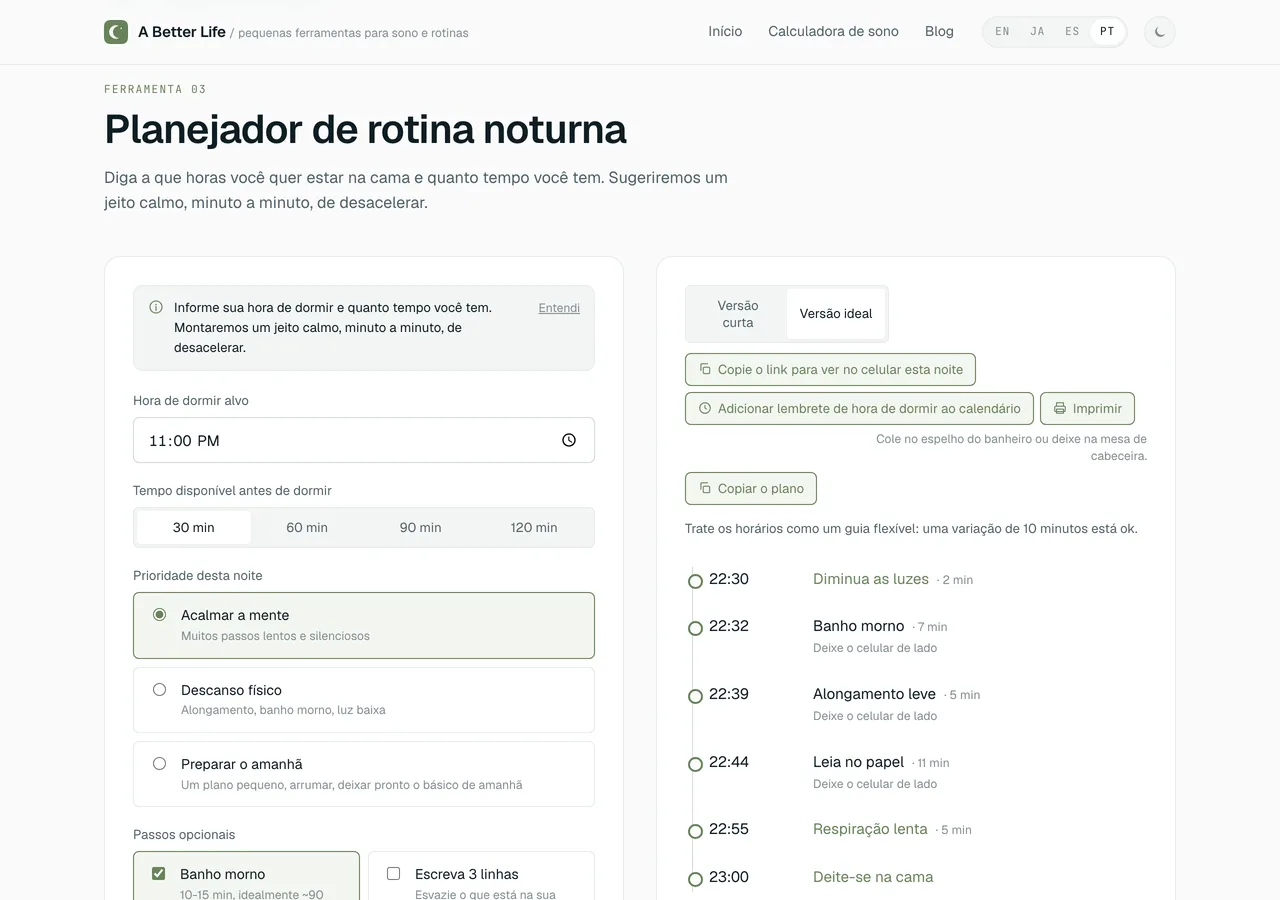
Task: Copy the link to view on phone tonight
Action: [x=830, y=369]
